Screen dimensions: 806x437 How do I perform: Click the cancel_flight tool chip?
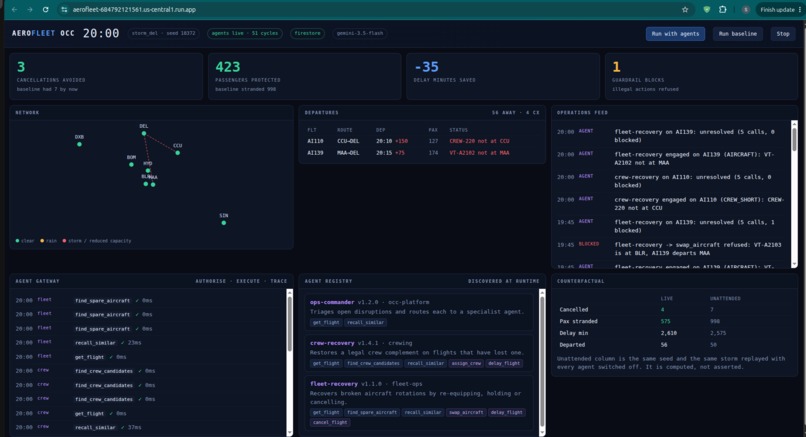pyautogui.click(x=330, y=422)
